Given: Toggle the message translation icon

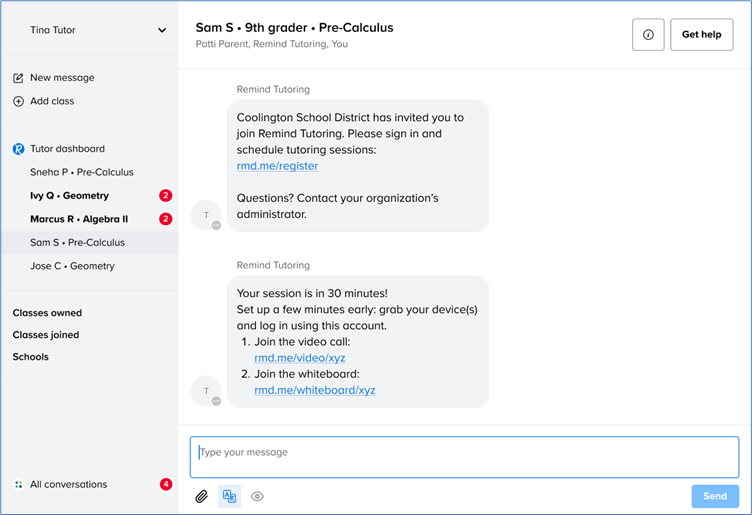Looking at the screenshot, I should [229, 496].
